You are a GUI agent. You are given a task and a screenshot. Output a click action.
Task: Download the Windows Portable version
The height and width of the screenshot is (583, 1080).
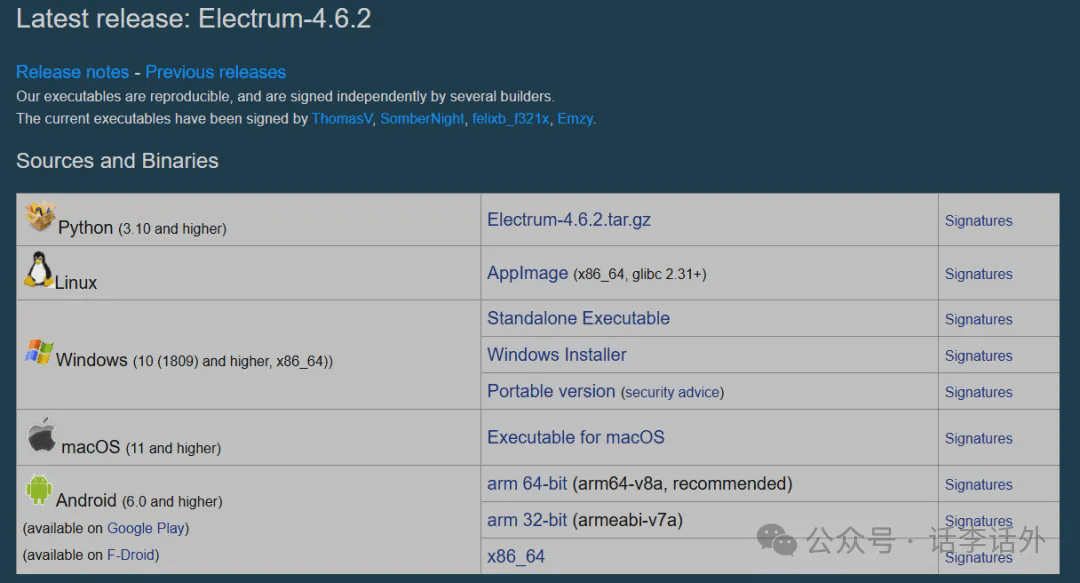click(x=550, y=391)
